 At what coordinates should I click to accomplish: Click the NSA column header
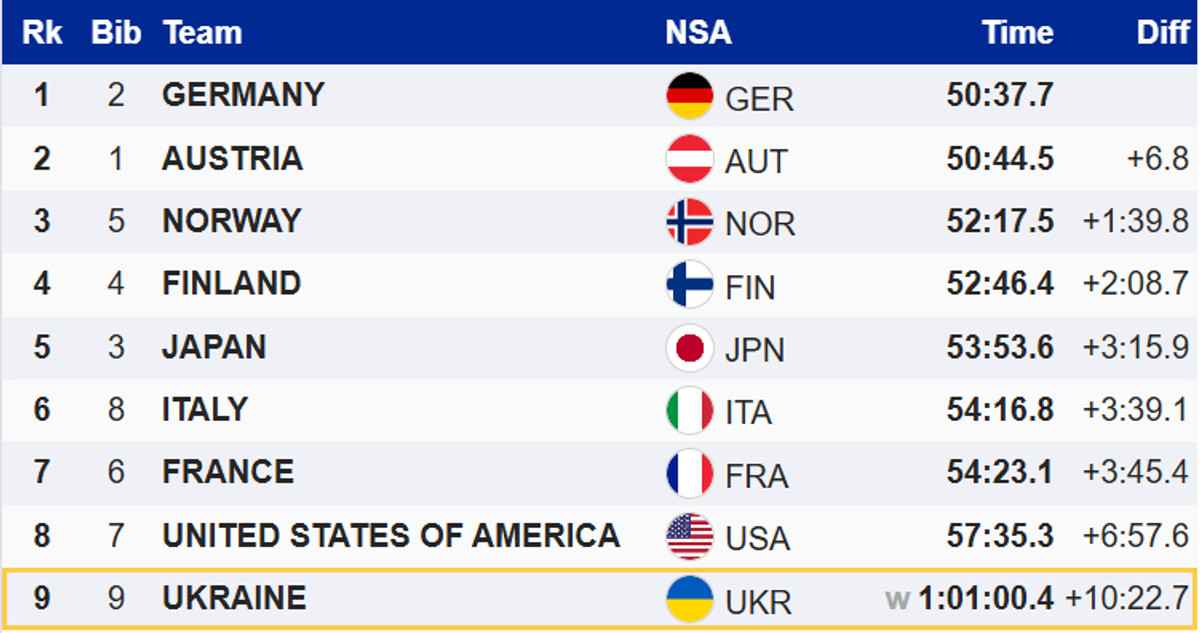[x=698, y=33]
